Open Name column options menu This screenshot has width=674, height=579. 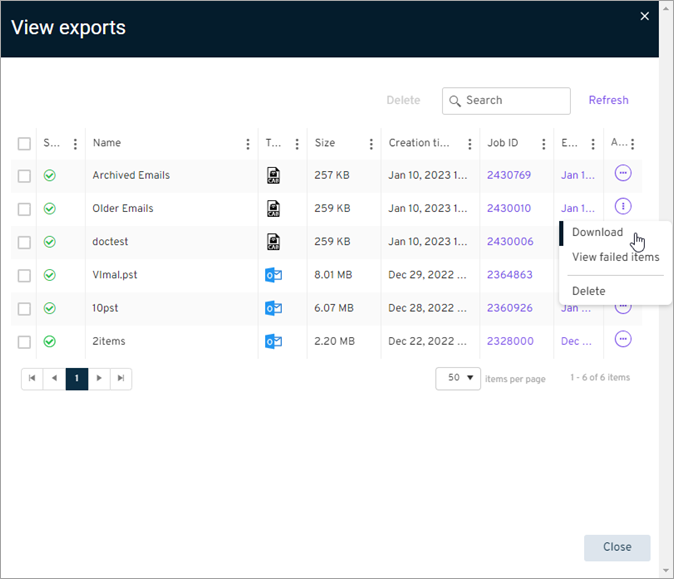pos(248,144)
